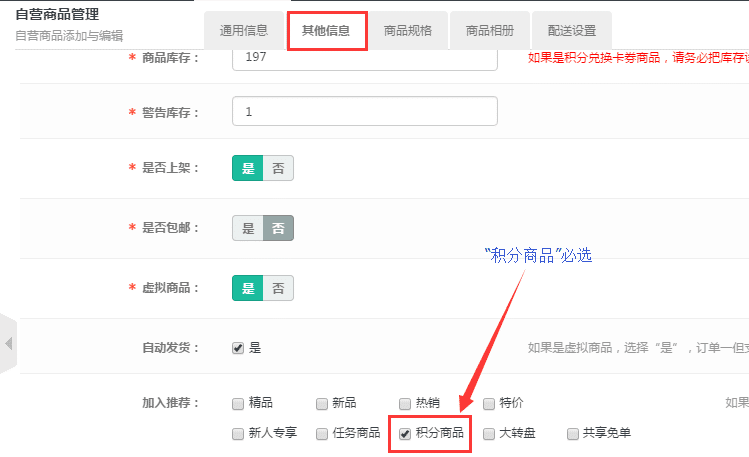The image size is (749, 457).
Task: Click the 商品库存 input field
Action: tap(364, 57)
